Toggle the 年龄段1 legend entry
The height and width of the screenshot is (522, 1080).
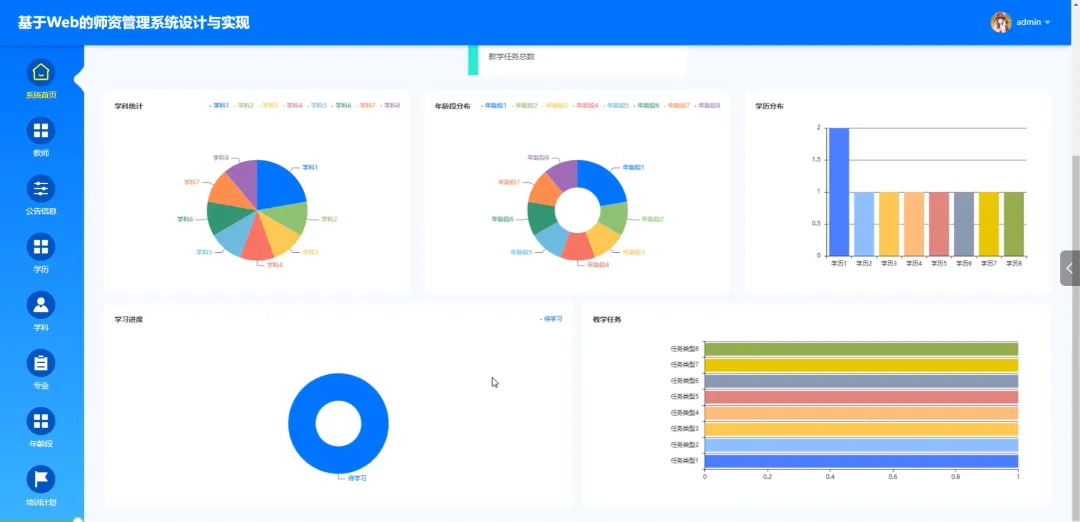[494, 105]
